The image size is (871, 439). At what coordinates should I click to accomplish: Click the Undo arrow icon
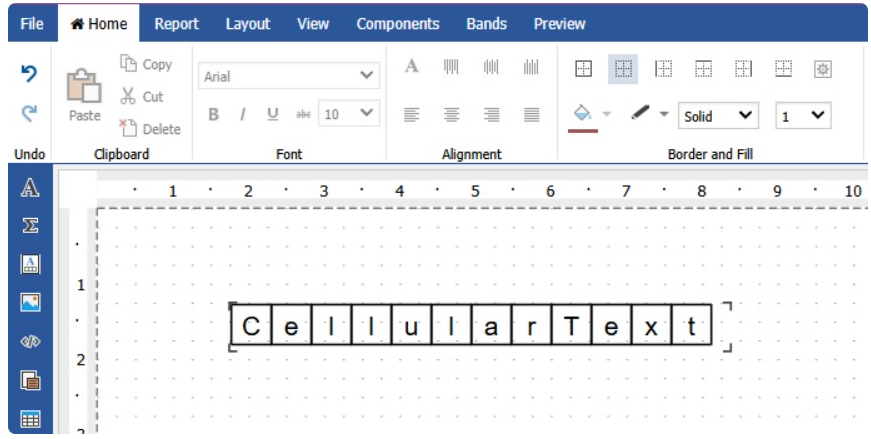(x=30, y=74)
